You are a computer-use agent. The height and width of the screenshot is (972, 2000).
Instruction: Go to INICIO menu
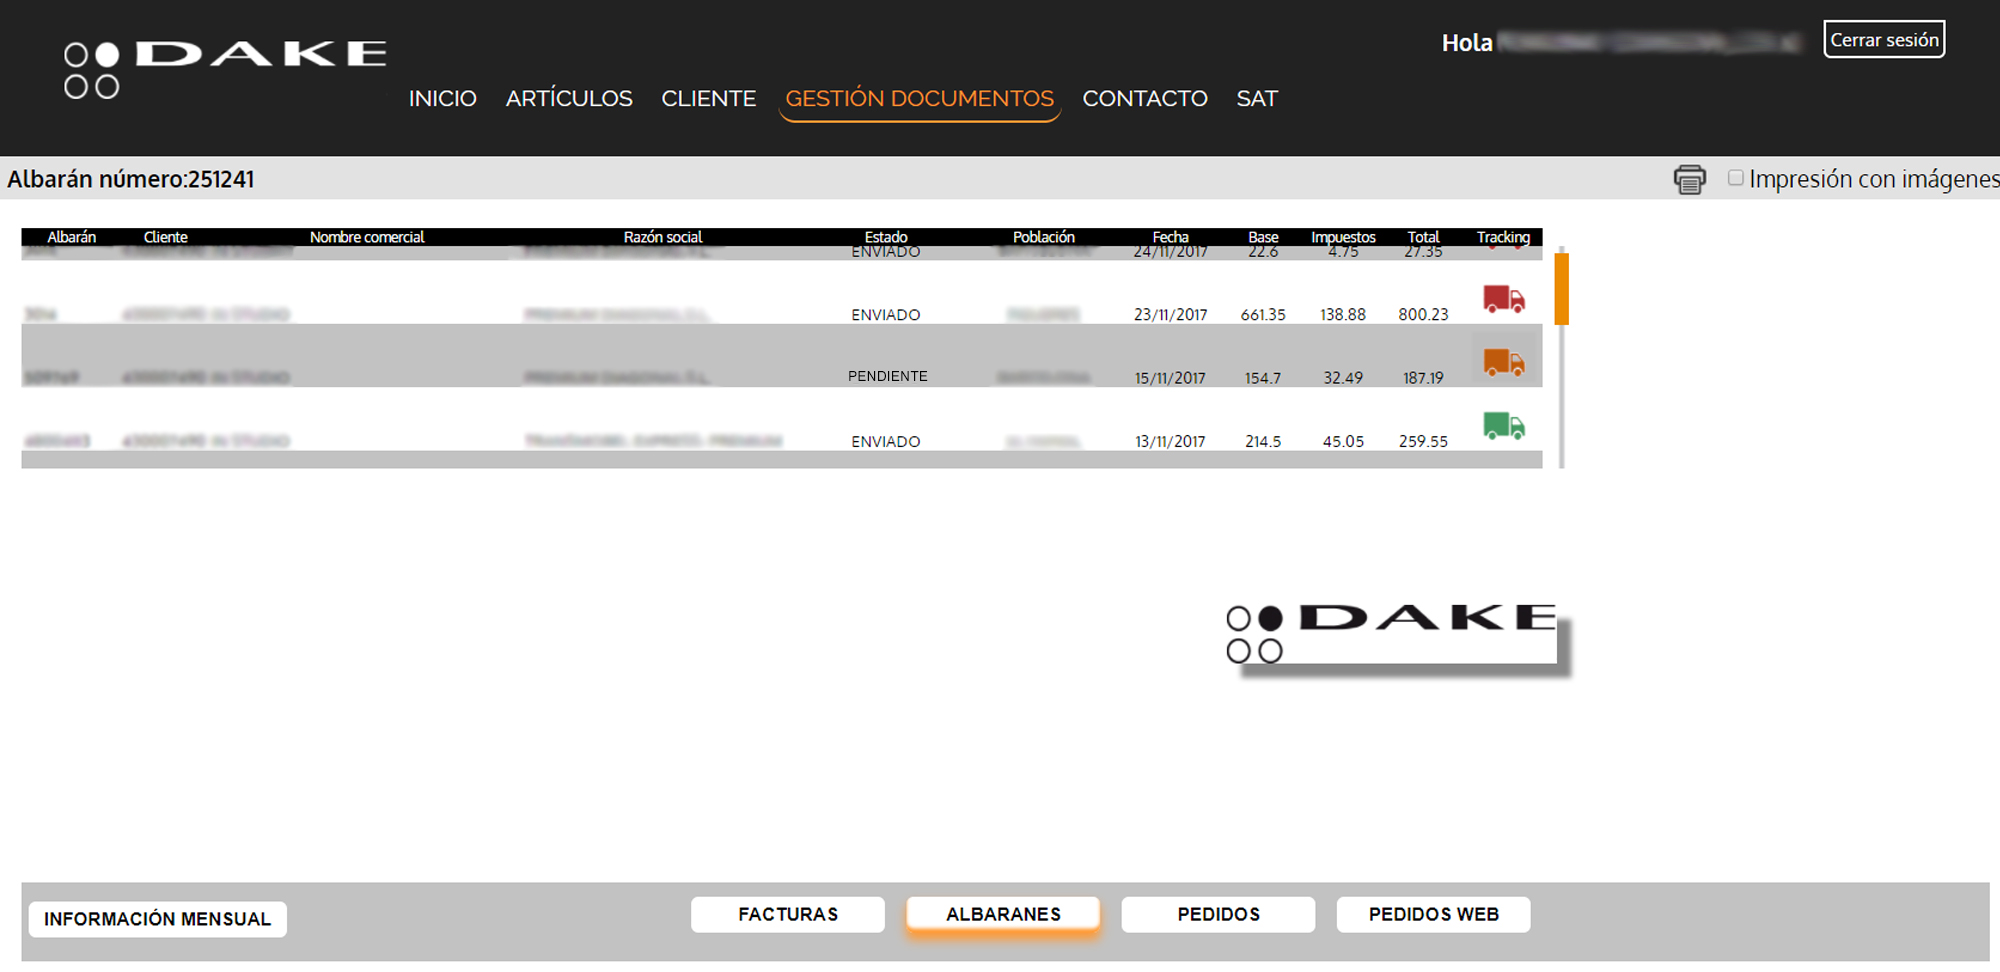click(442, 98)
